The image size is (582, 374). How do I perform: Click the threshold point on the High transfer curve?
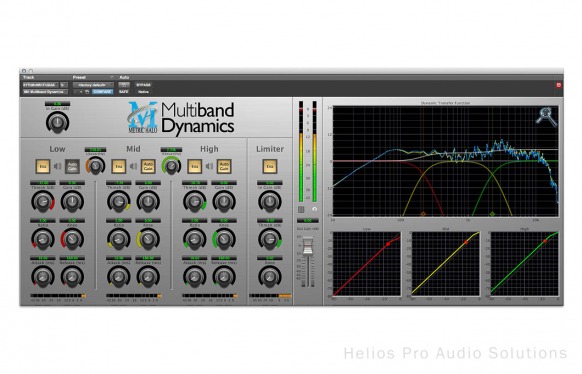545,241
